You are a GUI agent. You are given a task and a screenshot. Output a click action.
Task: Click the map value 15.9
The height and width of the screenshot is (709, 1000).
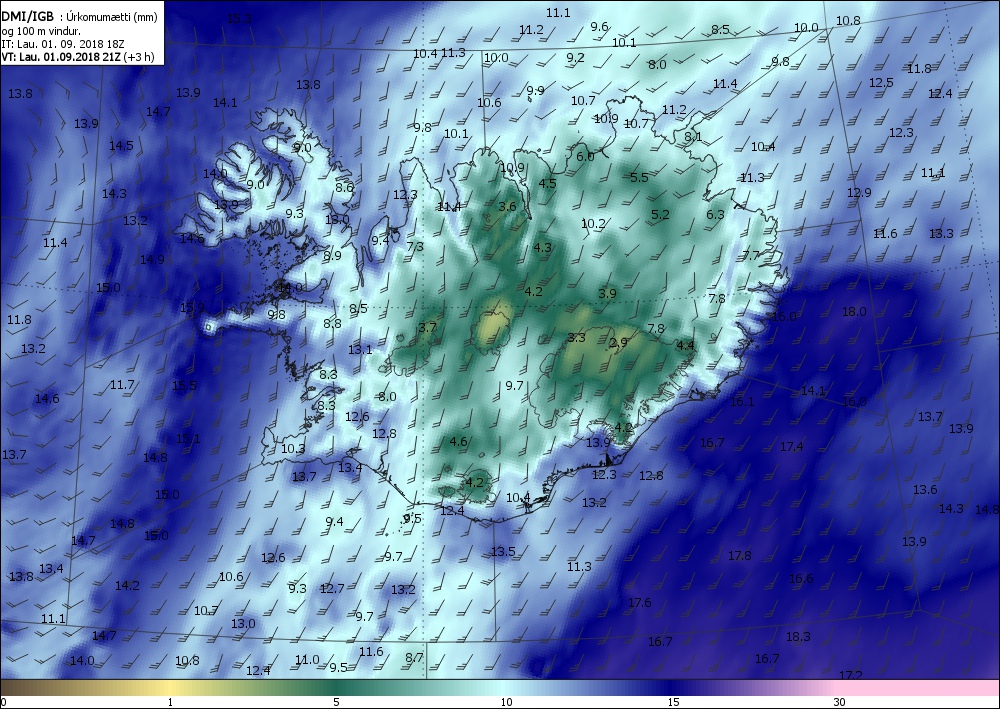[x=192, y=308]
